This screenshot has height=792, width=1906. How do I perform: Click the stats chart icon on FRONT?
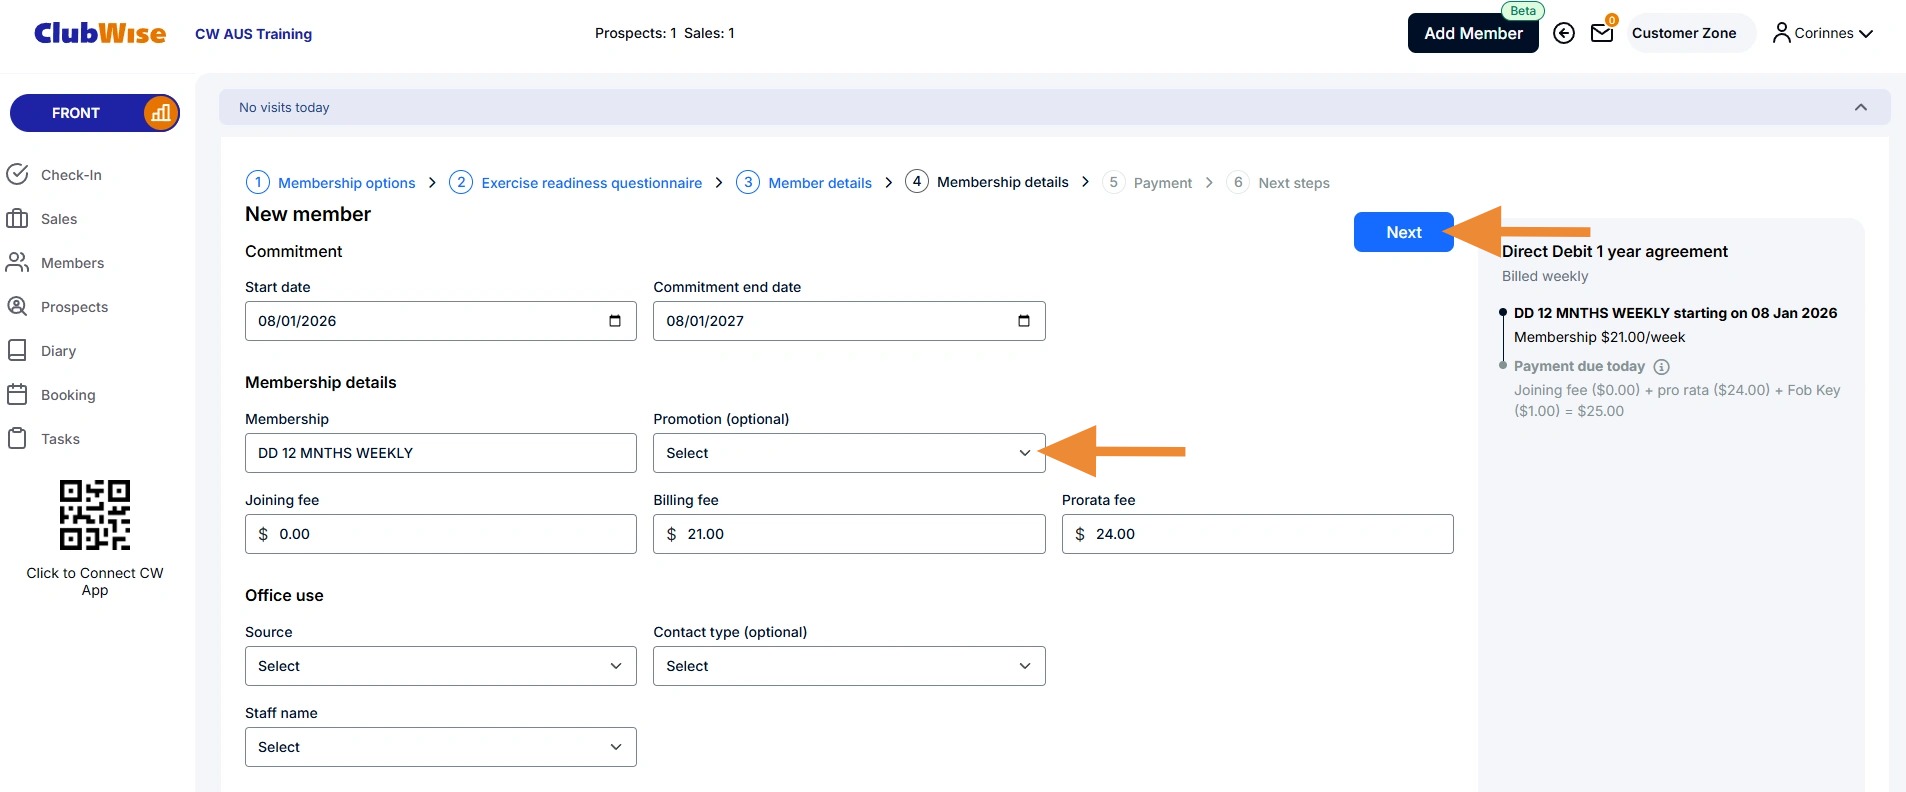coord(160,113)
